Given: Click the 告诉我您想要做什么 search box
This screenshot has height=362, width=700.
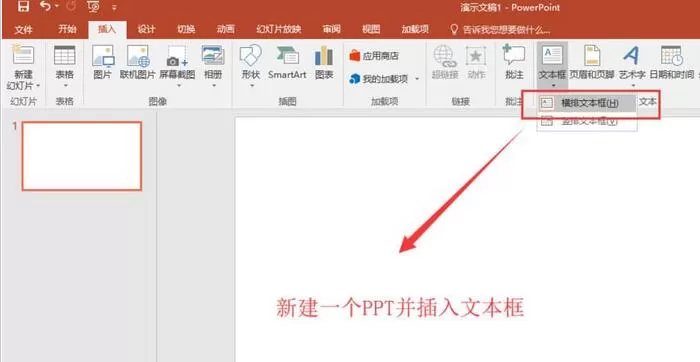Looking at the screenshot, I should (x=500, y=29).
